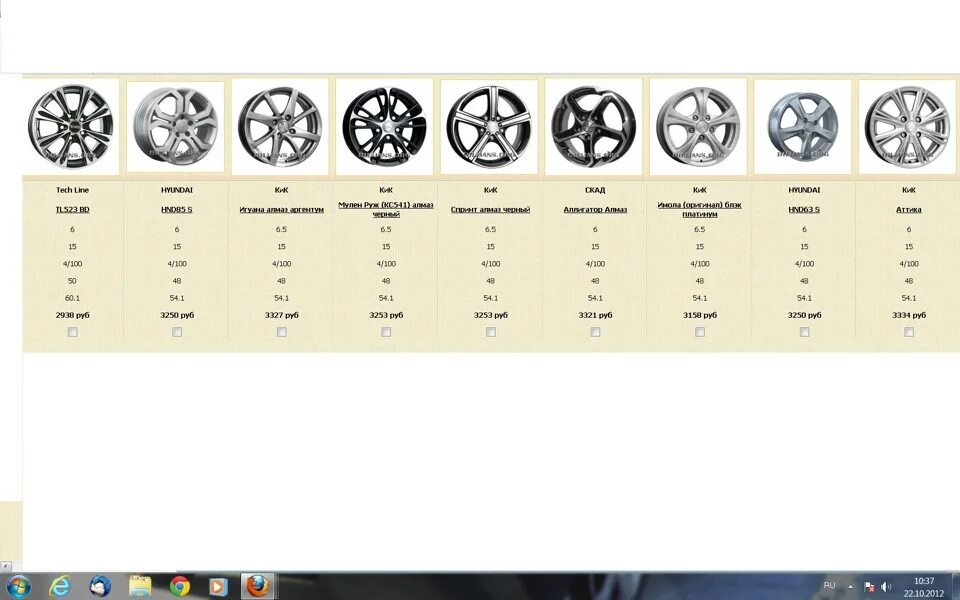960x600 pixels.
Task: Click the СКАД Аллигатор wheel image
Action: [x=593, y=127]
